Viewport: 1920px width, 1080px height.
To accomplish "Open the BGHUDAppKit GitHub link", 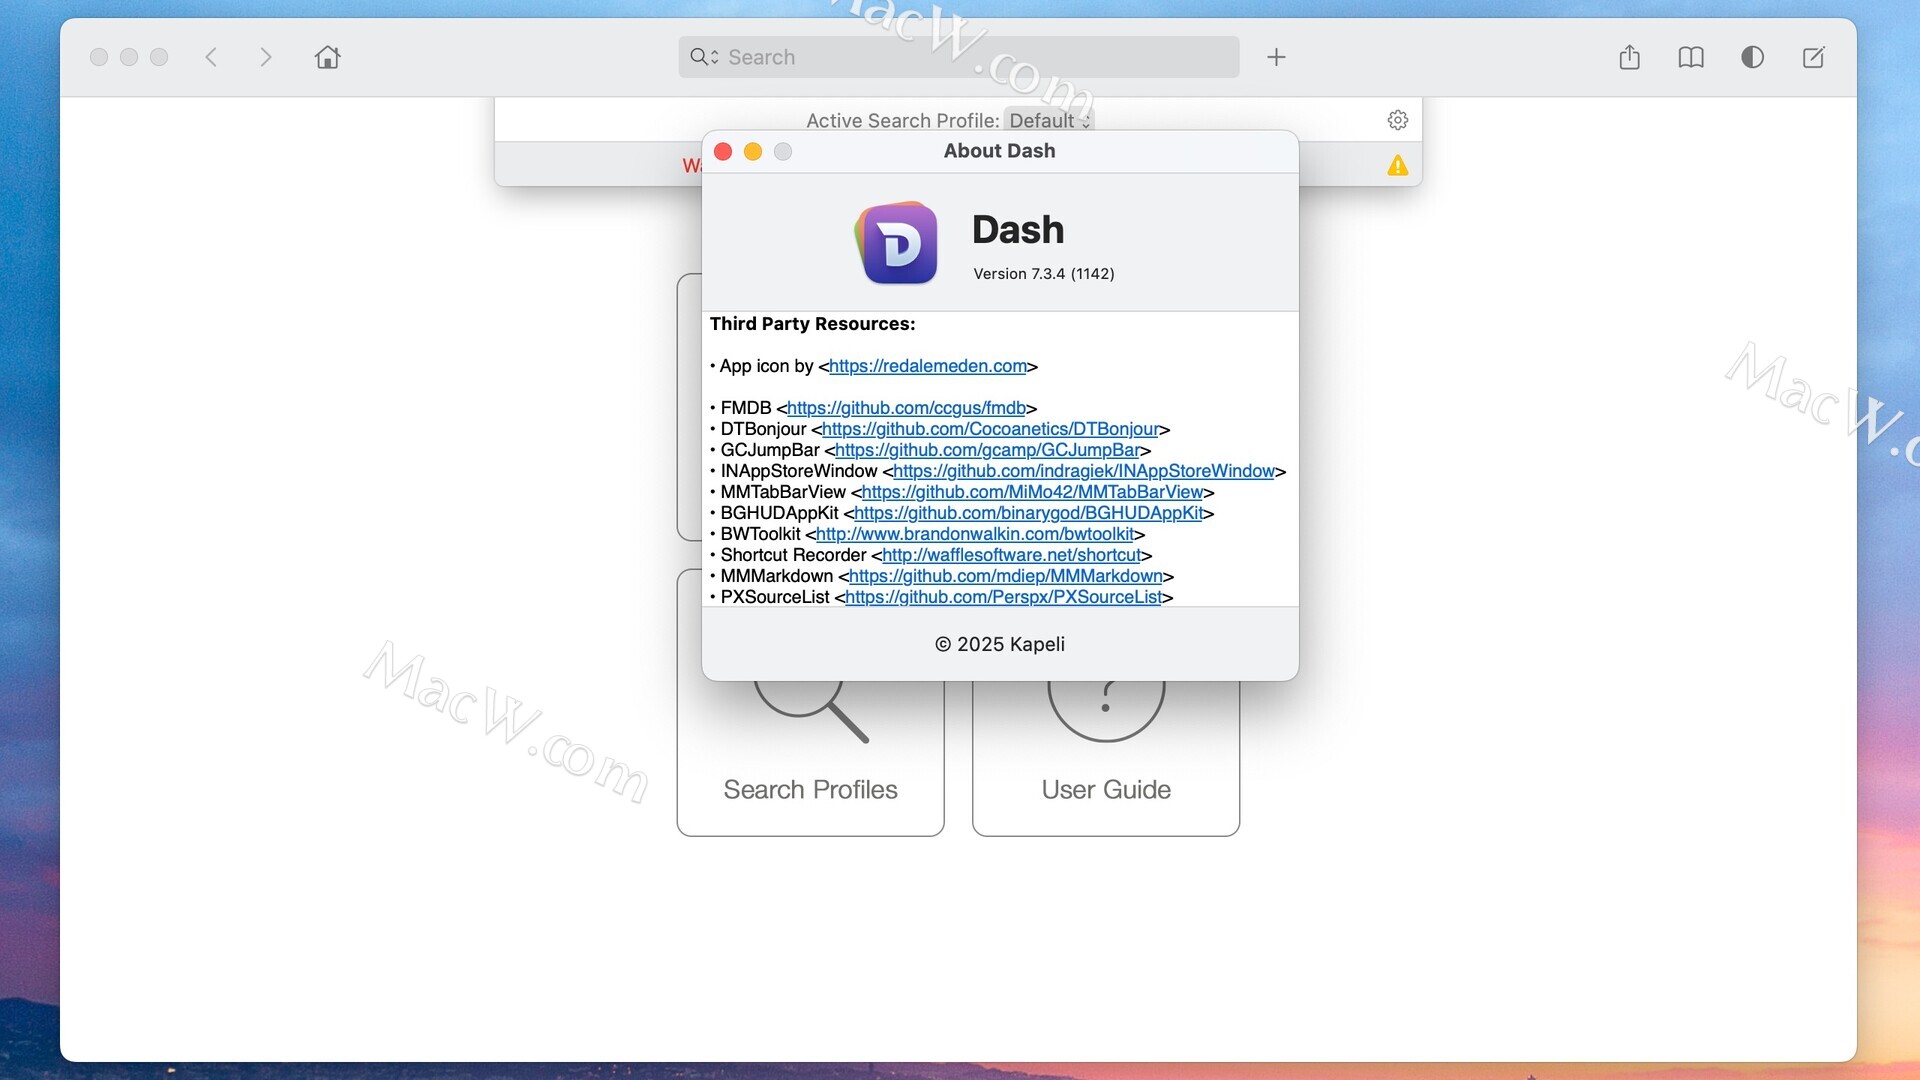I will [x=1028, y=513].
